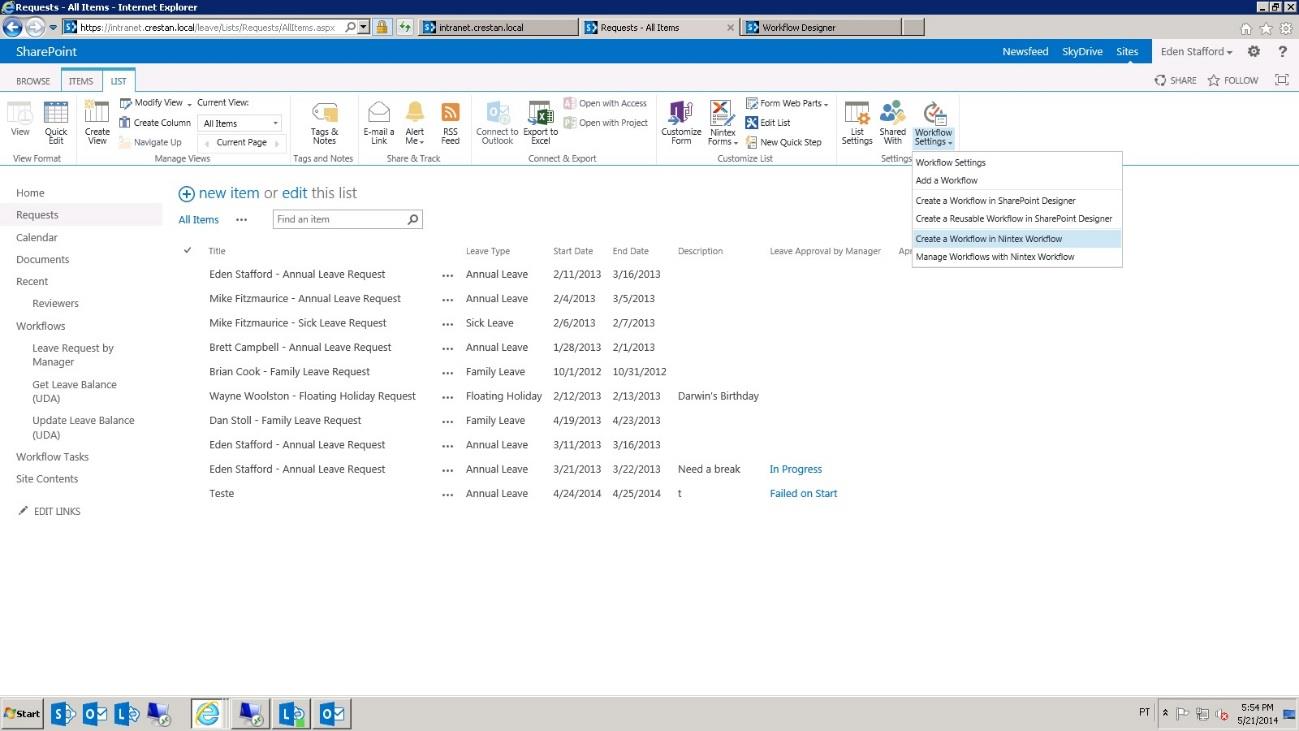Screen dimensions: 1299x731
Task: Click the E-mail a Link icon
Action: [379, 123]
